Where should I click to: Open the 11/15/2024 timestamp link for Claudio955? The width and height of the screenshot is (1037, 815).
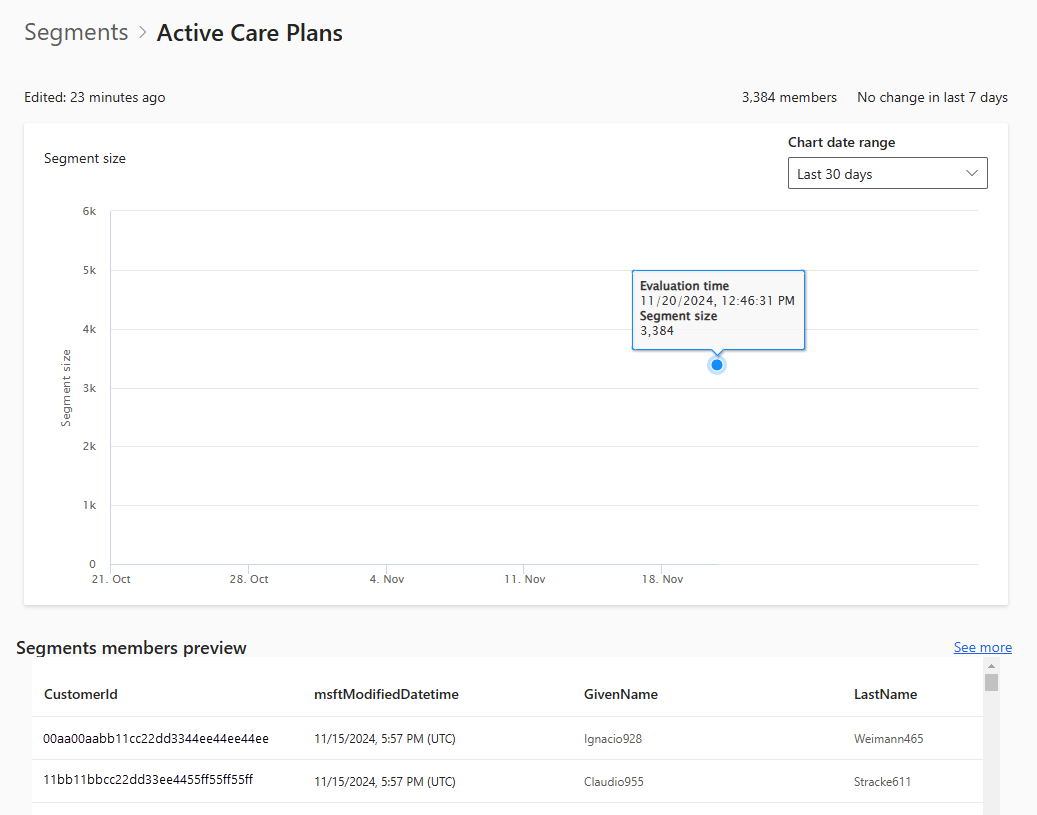pyautogui.click(x=385, y=781)
